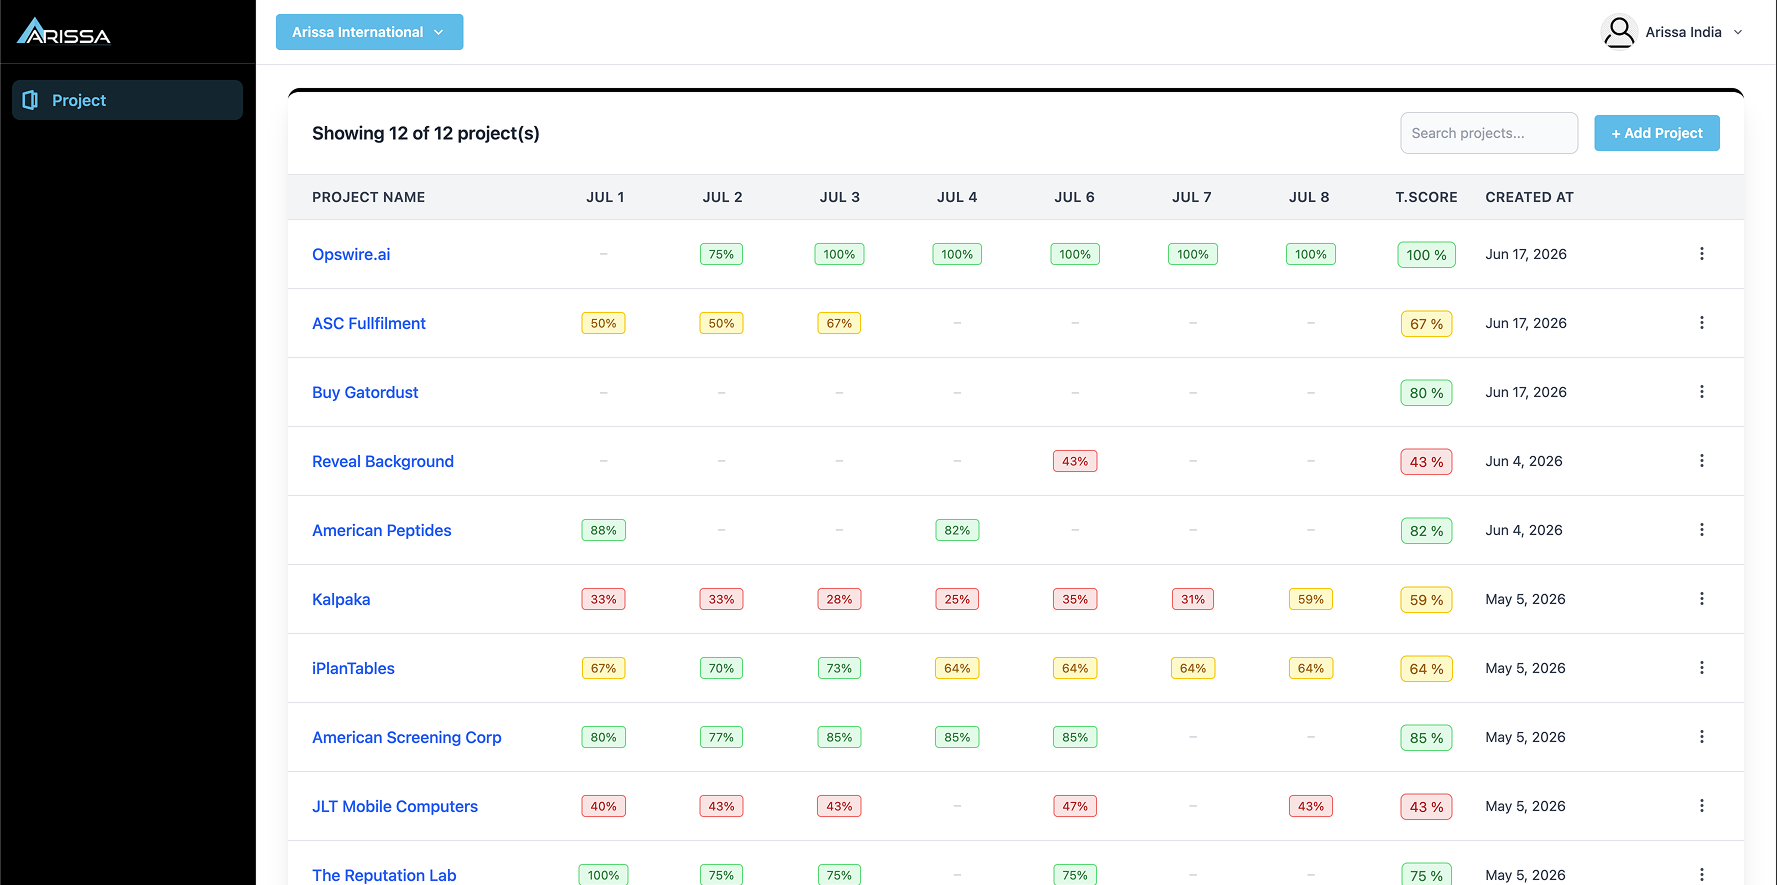Open the Kalpaka project link

pyautogui.click(x=341, y=599)
